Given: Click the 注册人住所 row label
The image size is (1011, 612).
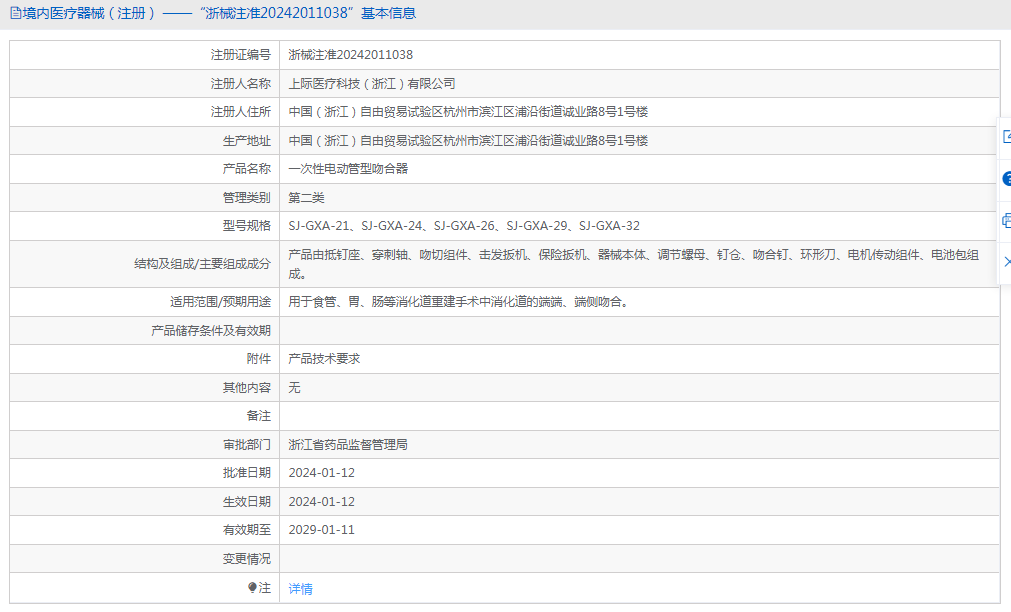Looking at the screenshot, I should click(x=240, y=112).
